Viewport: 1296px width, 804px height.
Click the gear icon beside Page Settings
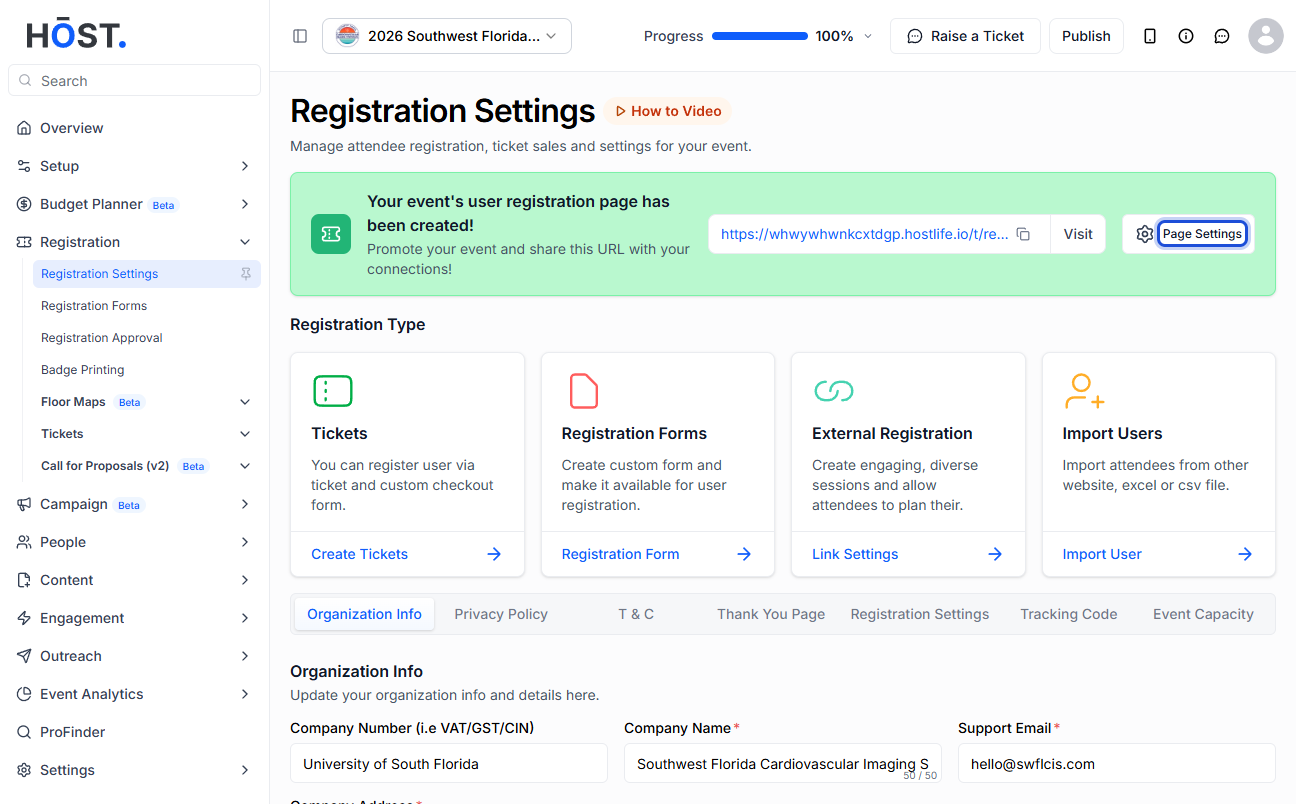pyautogui.click(x=1145, y=234)
